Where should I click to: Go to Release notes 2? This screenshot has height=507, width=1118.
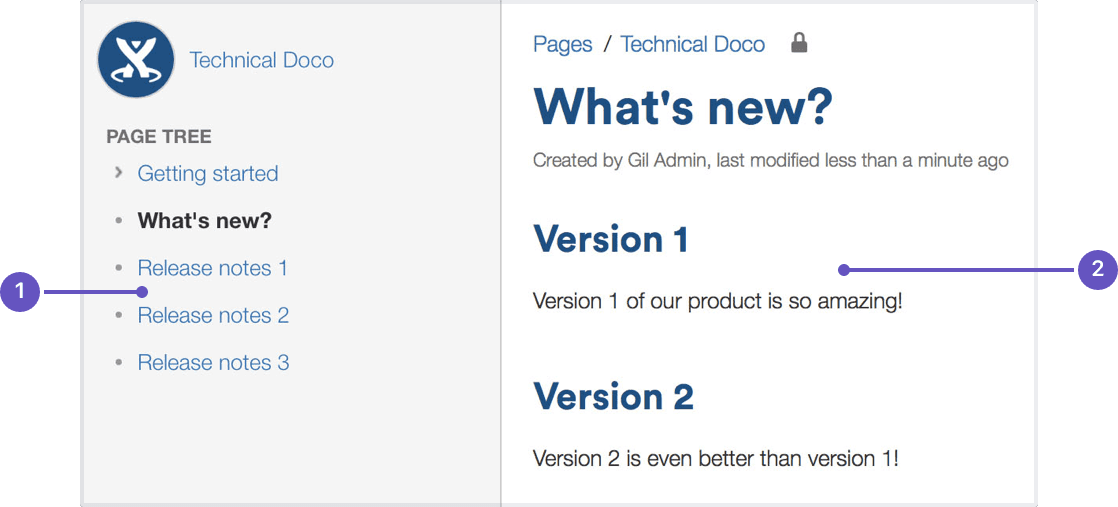tap(213, 315)
